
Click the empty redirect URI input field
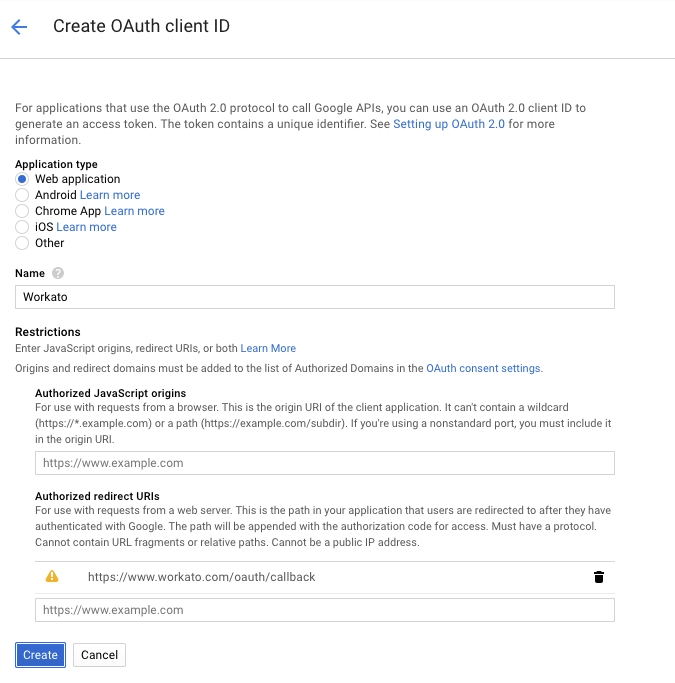tap(325, 610)
